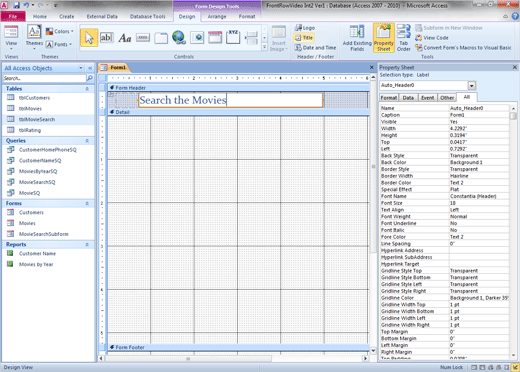Choose the Text Box control
The image size is (520, 372).
106,38
